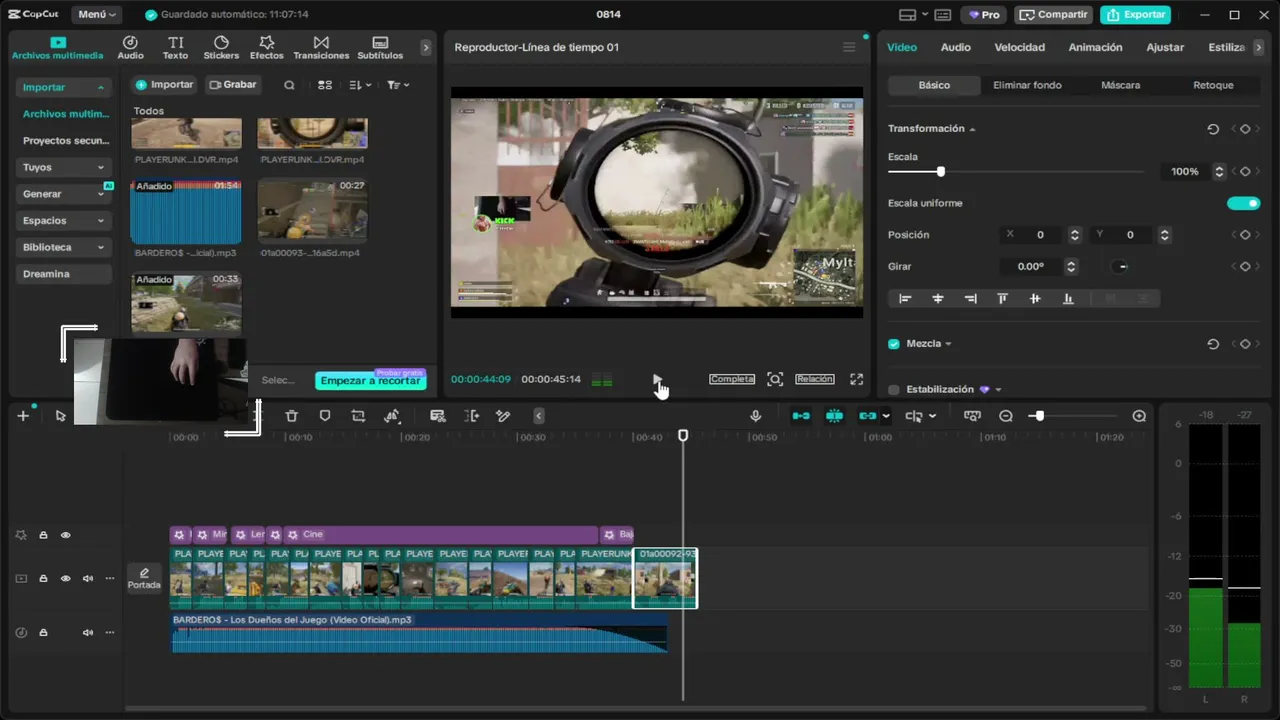Open the player full screen view
Image resolution: width=1280 pixels, height=720 pixels.
point(856,379)
